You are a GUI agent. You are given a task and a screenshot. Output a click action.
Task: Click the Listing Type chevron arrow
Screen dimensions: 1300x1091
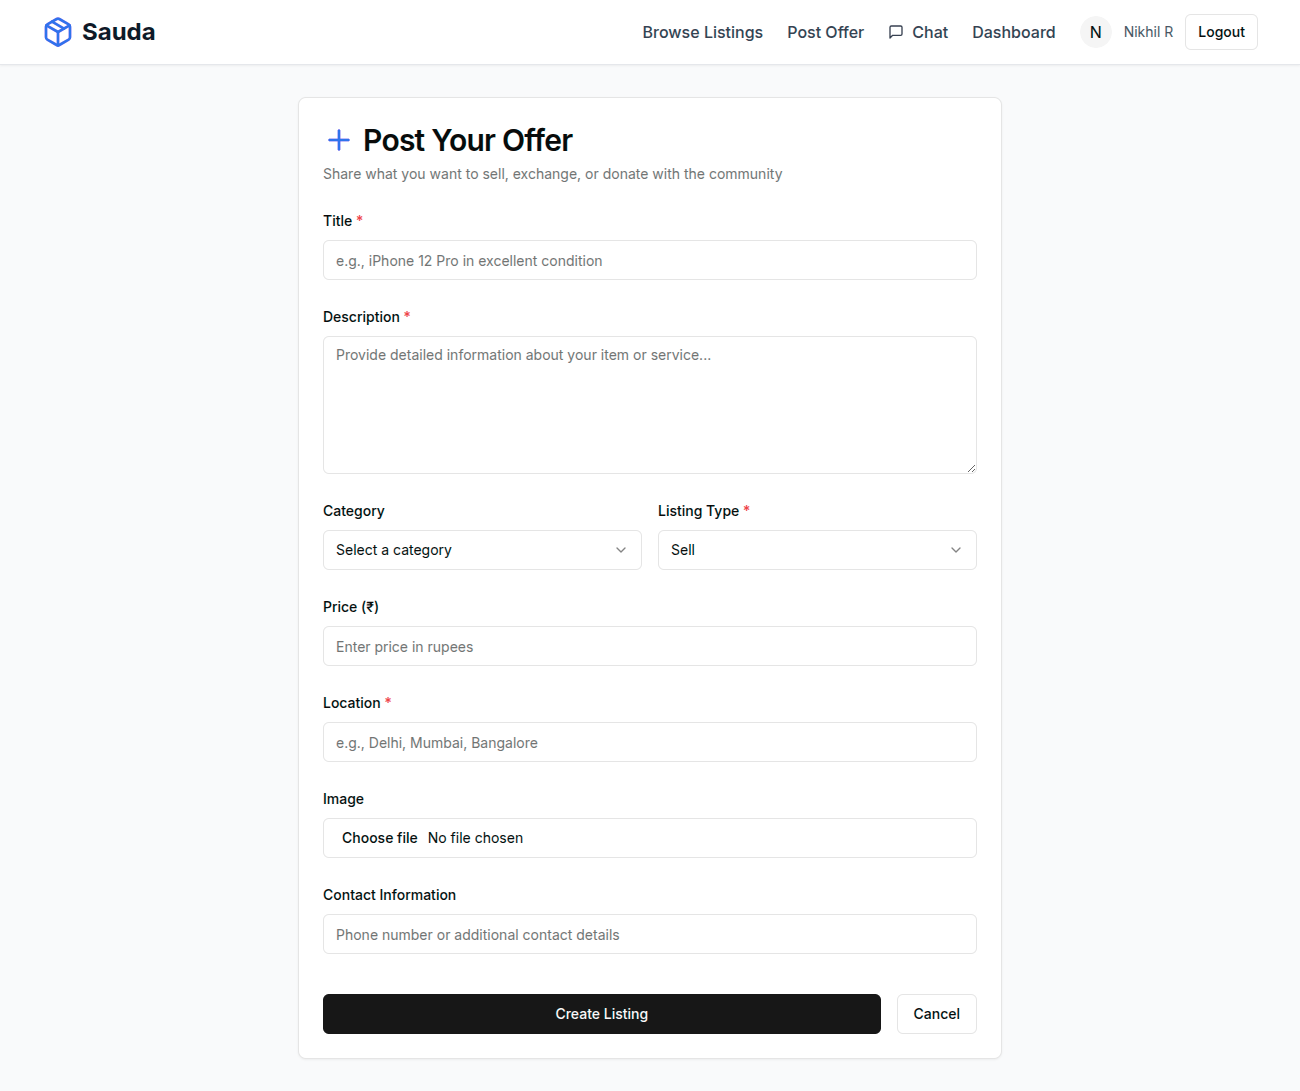956,550
